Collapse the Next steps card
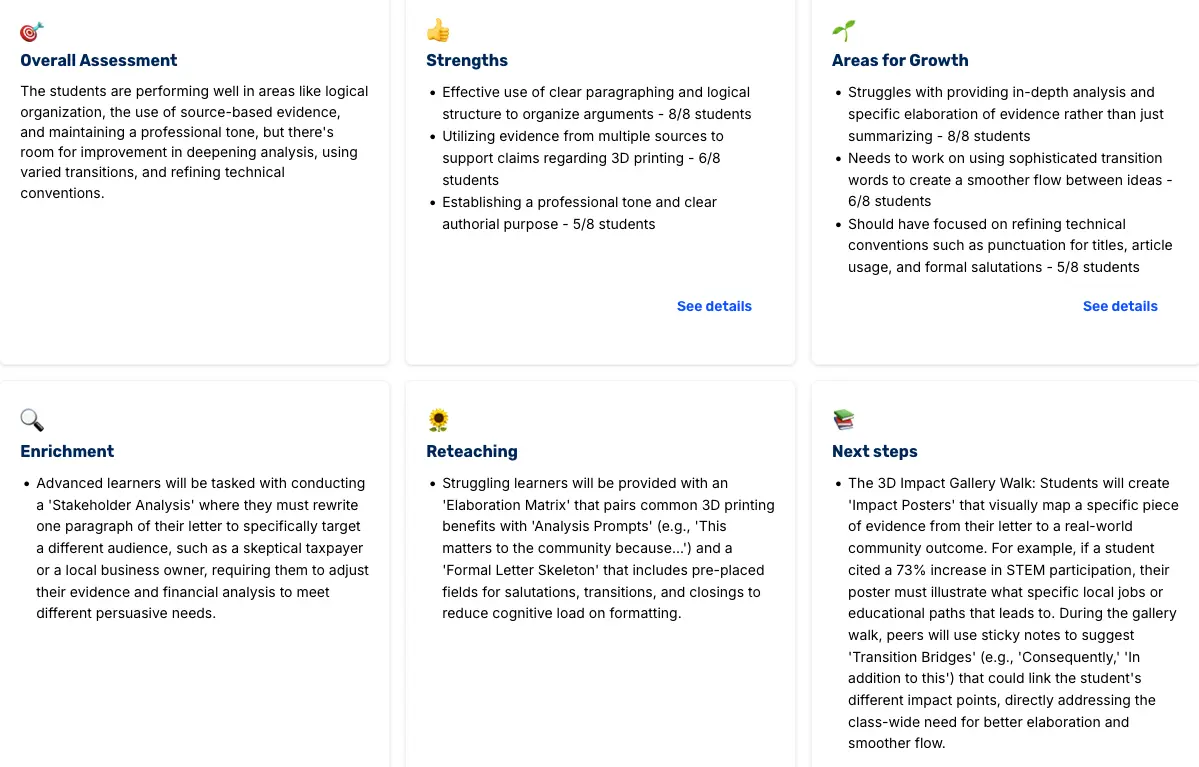Viewport: 1199px width, 767px height. (1004, 573)
